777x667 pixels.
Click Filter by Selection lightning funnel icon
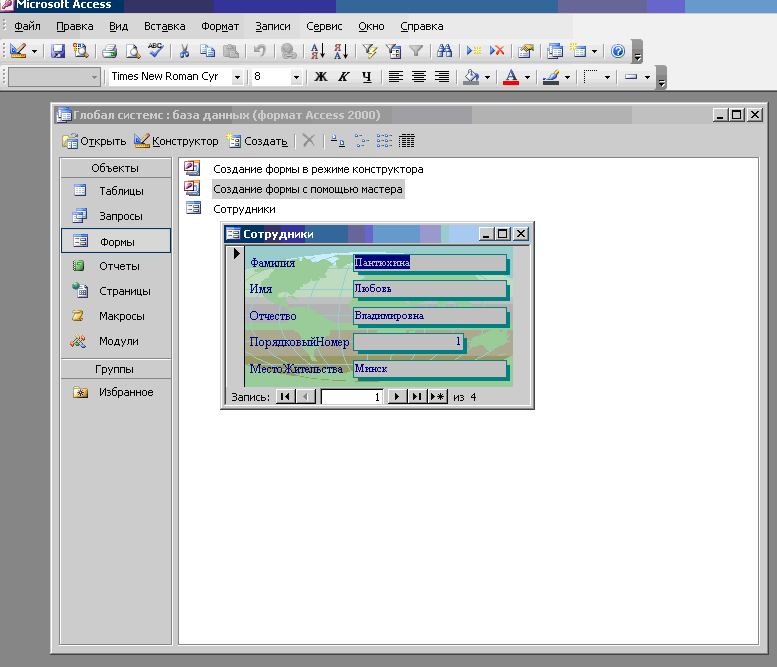[370, 51]
